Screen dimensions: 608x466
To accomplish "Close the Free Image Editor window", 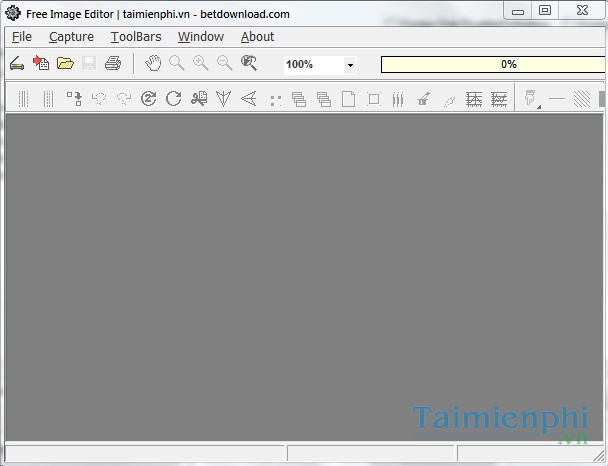I will click(x=582, y=10).
